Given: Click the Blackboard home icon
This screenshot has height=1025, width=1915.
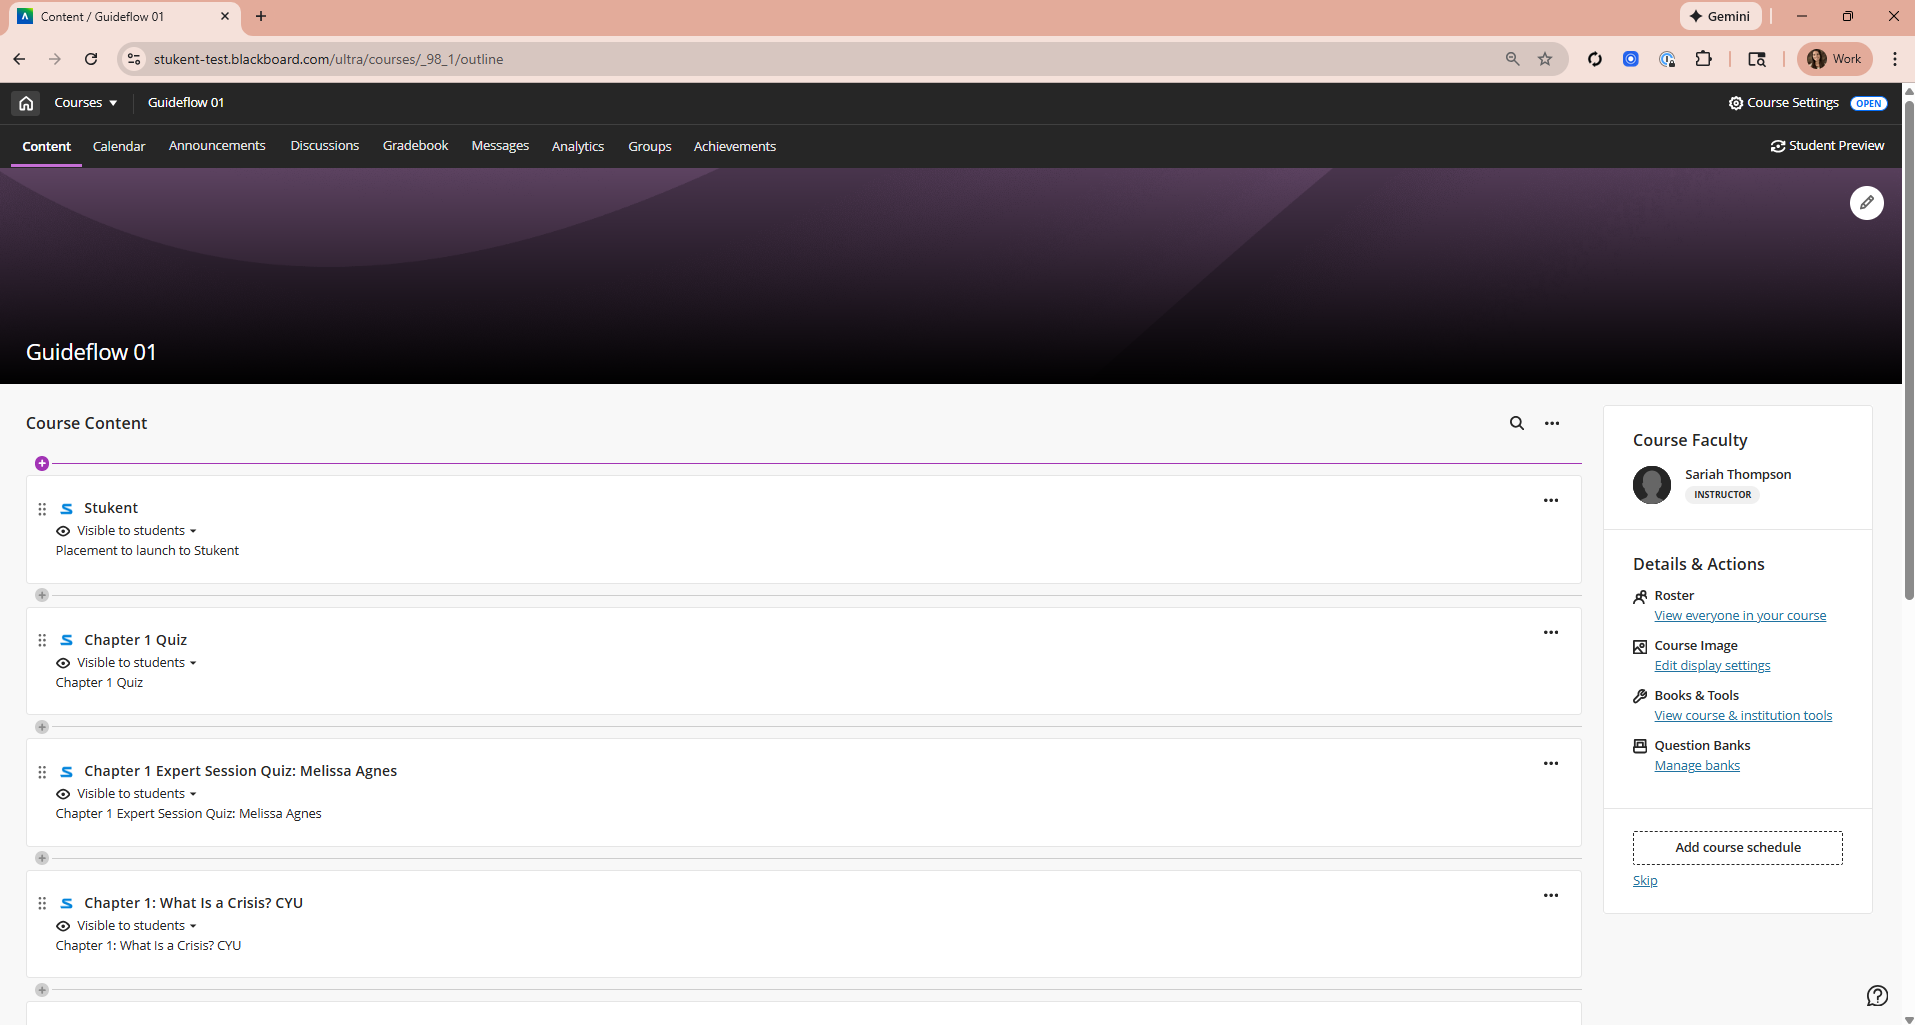Looking at the screenshot, I should (x=26, y=103).
